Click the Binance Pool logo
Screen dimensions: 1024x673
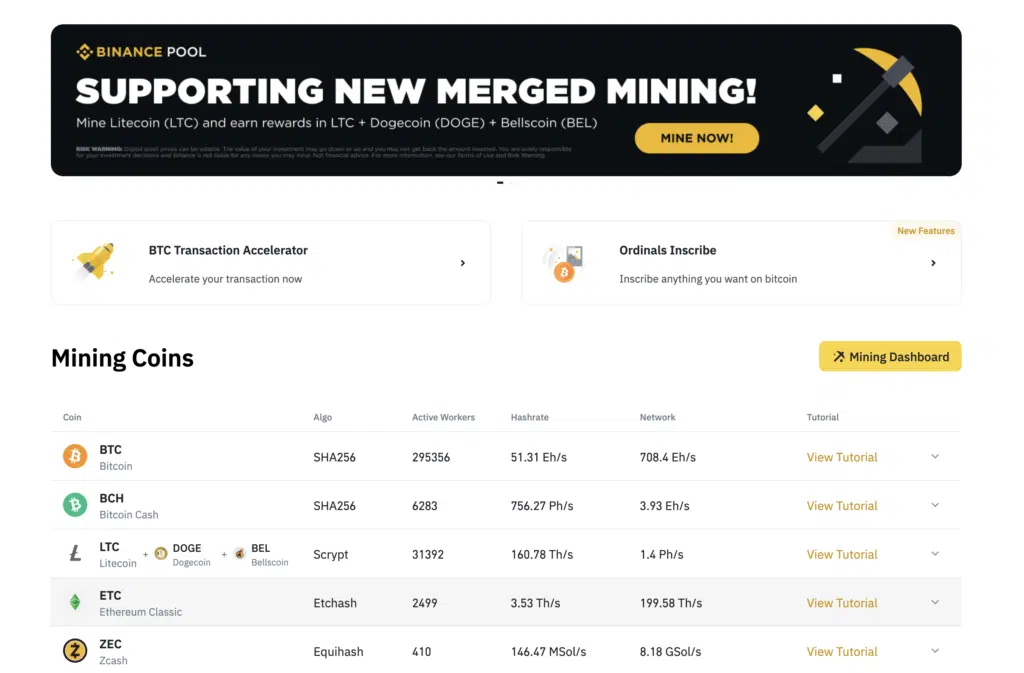coord(140,51)
